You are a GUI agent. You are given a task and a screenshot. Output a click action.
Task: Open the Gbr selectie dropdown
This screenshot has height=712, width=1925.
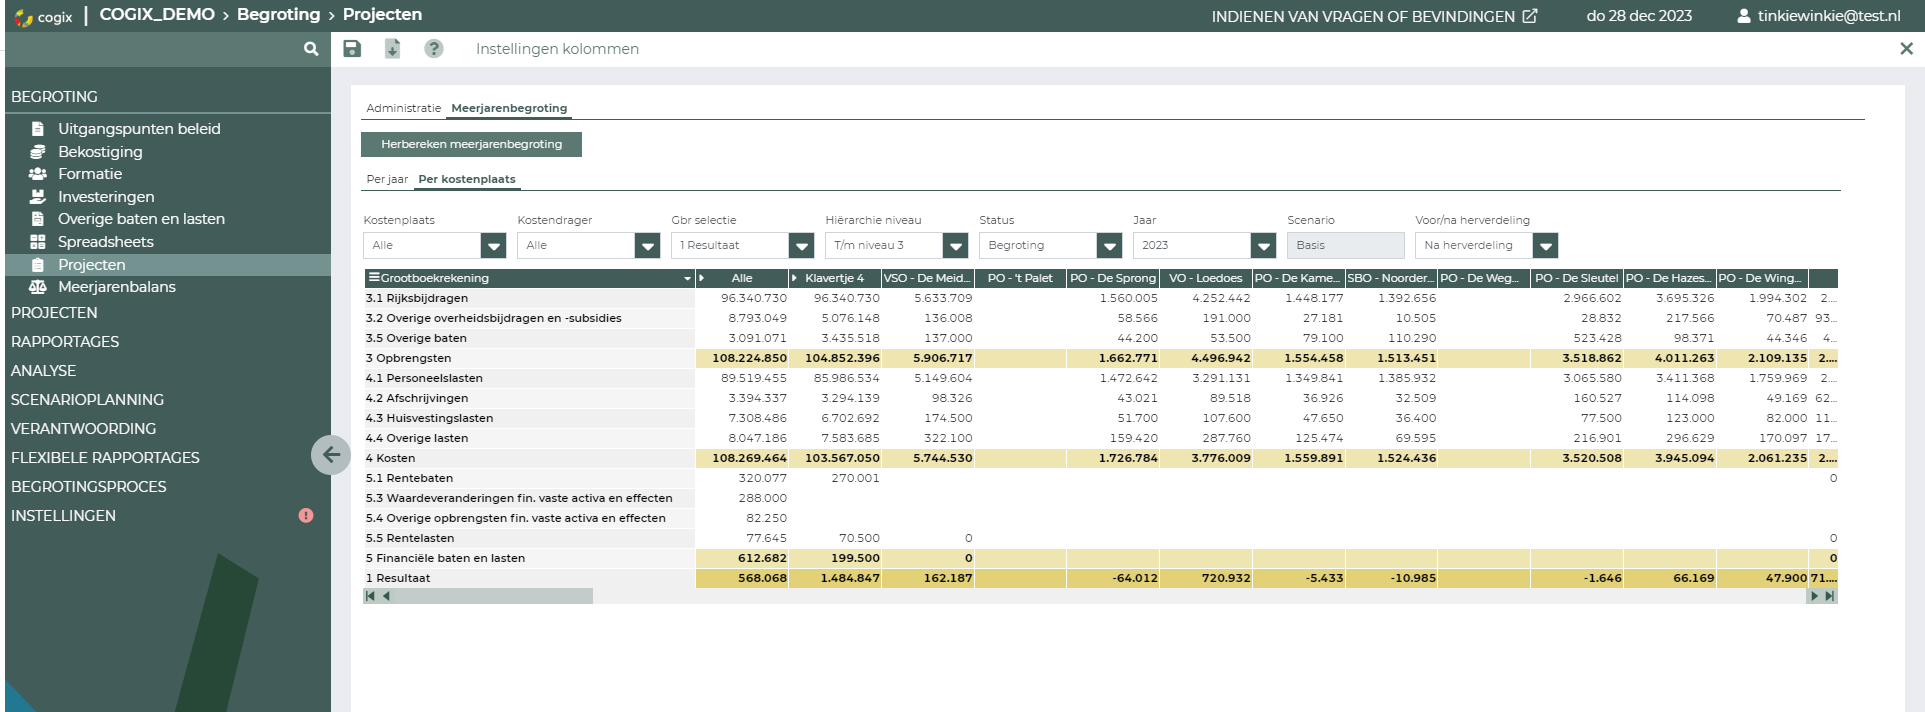pos(801,245)
